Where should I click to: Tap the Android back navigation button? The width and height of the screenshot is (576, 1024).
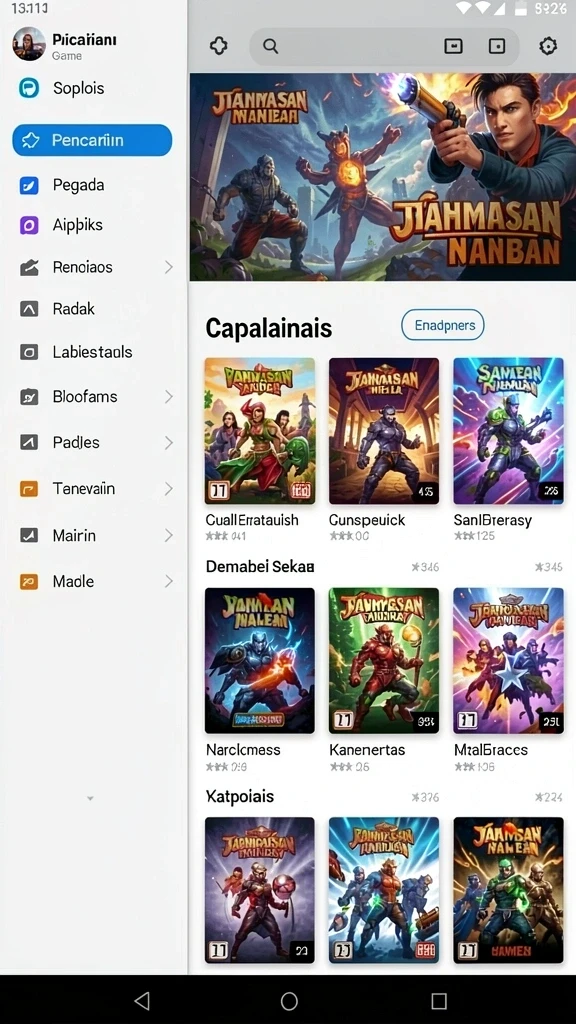tap(142, 1000)
